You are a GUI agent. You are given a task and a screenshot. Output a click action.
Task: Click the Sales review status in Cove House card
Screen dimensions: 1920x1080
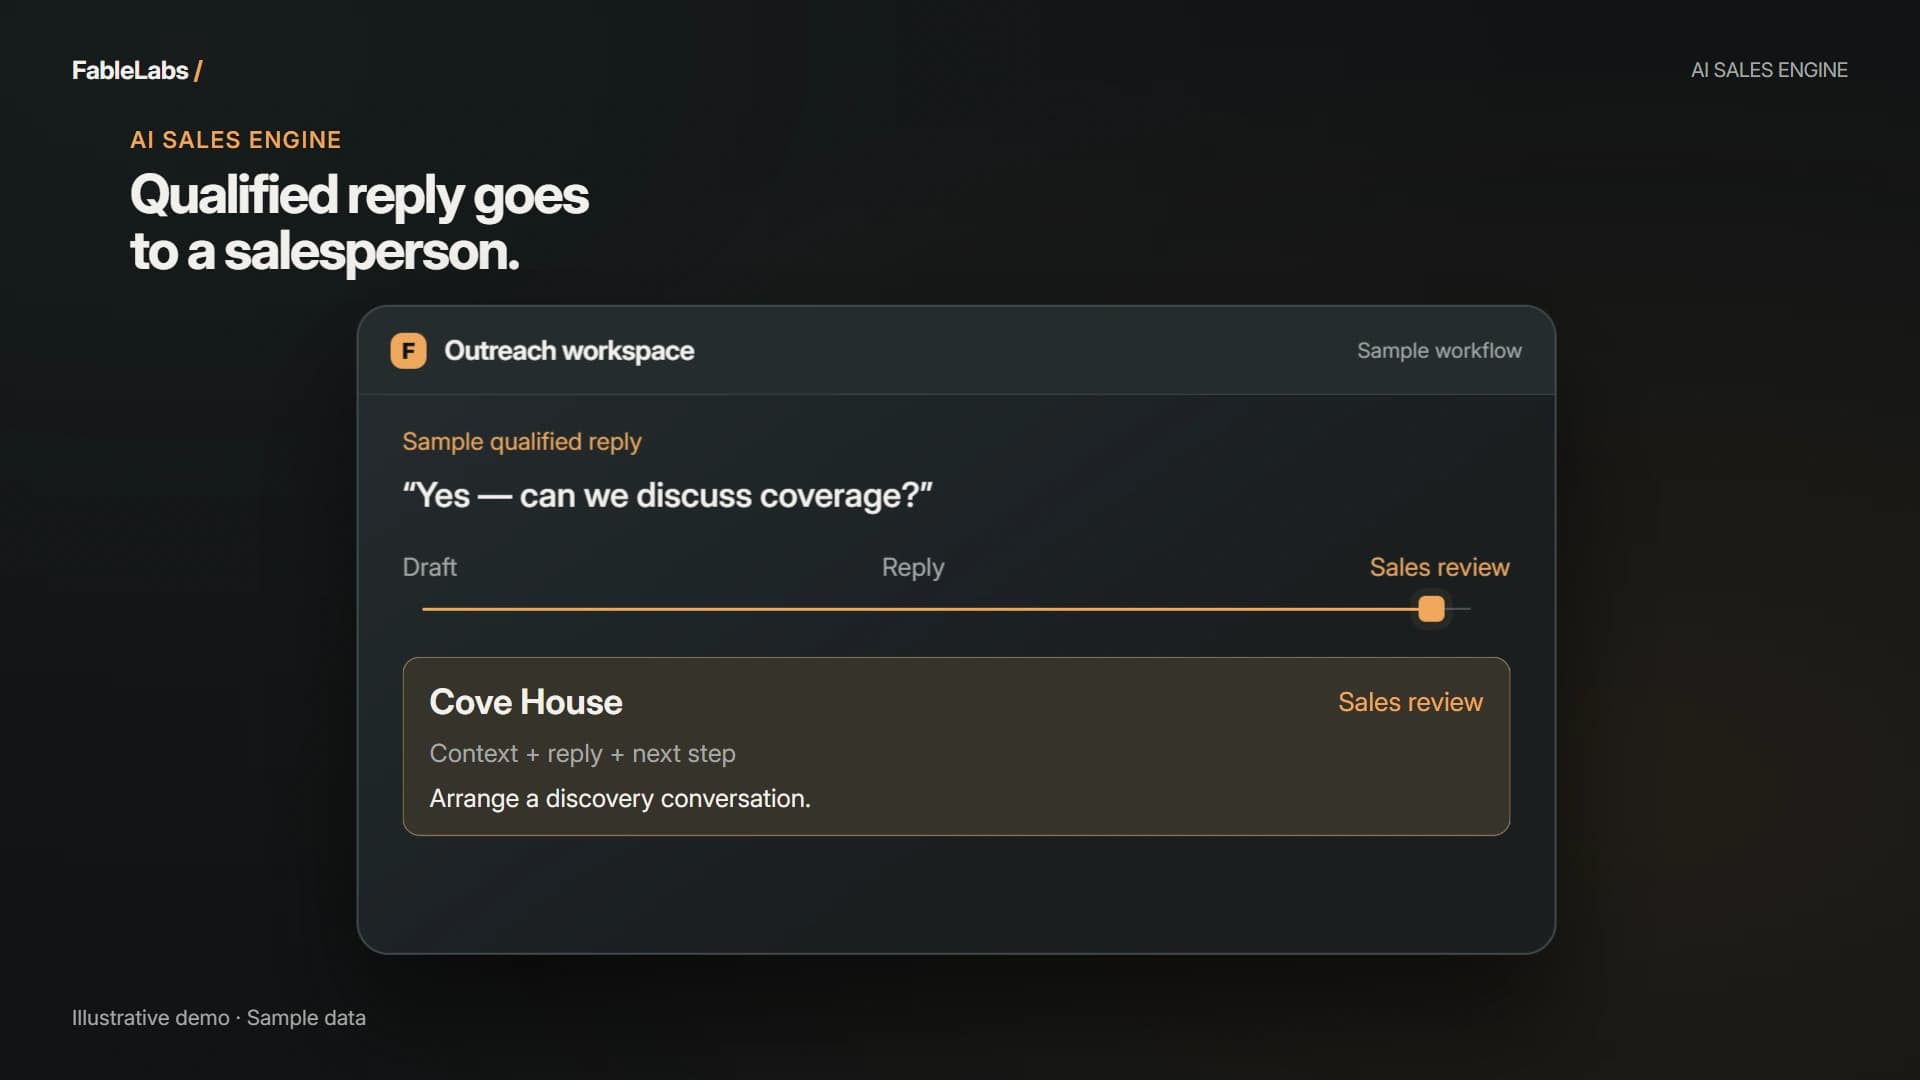tap(1410, 702)
